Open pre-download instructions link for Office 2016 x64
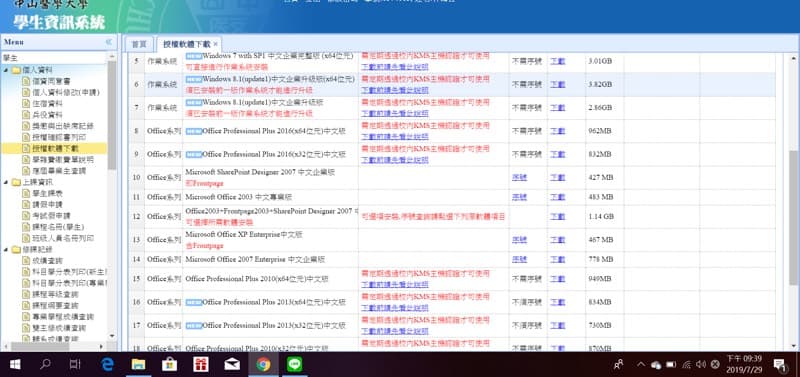The height and width of the screenshot is (377, 800). click(x=395, y=137)
